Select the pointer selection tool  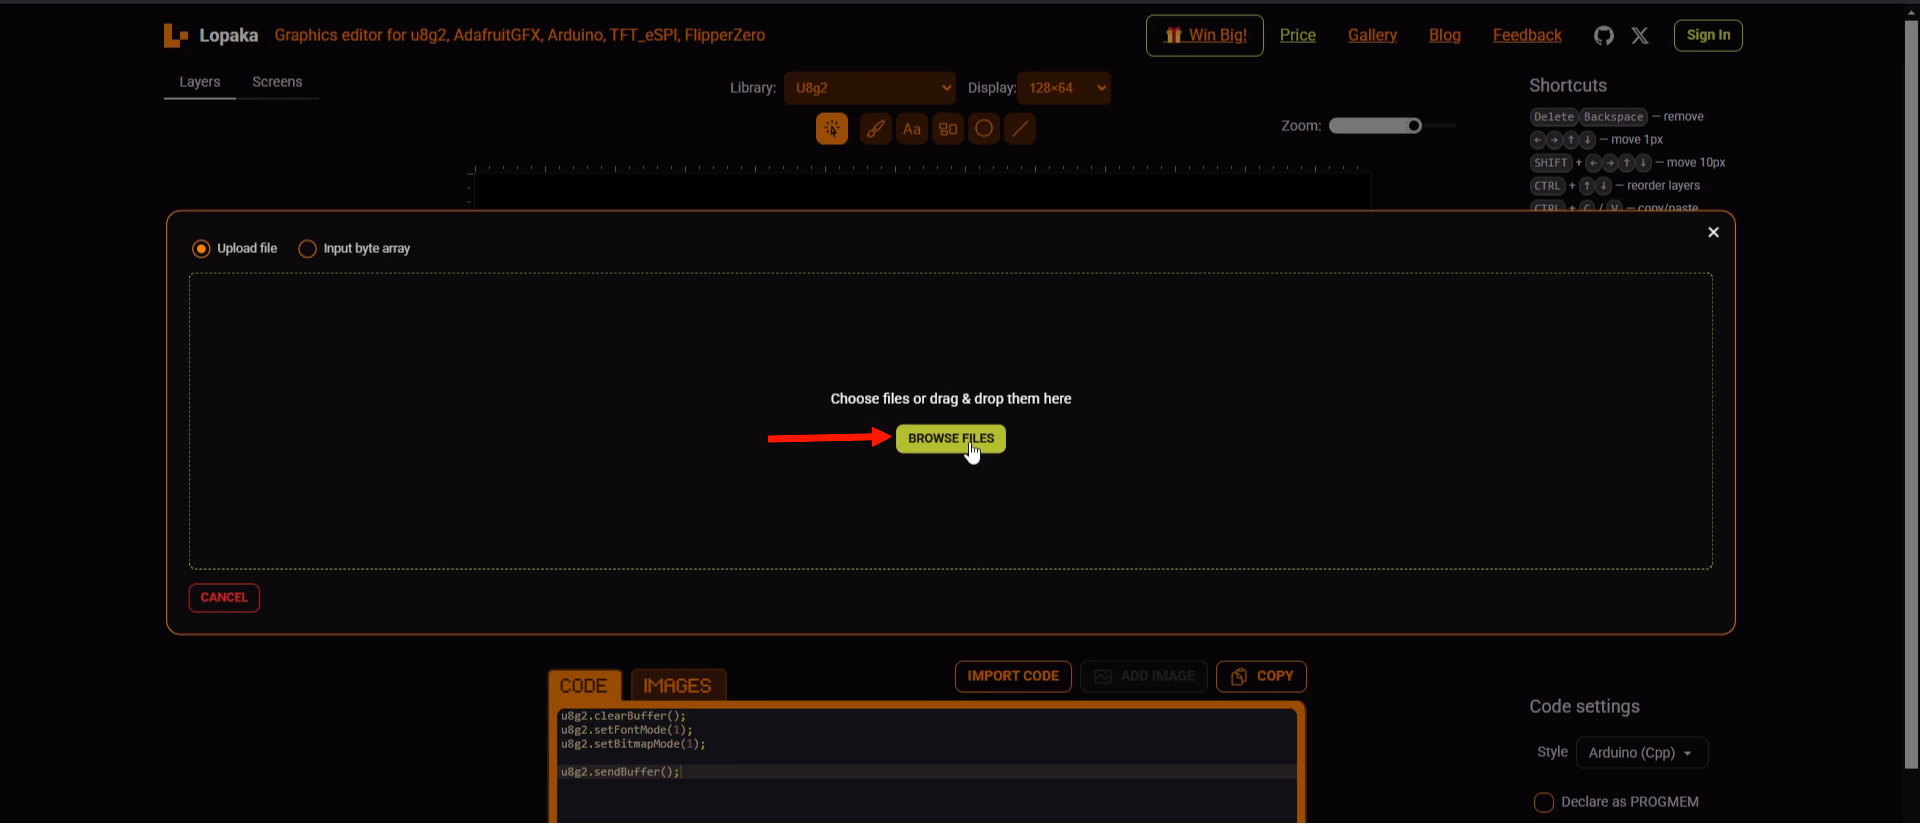(831, 129)
